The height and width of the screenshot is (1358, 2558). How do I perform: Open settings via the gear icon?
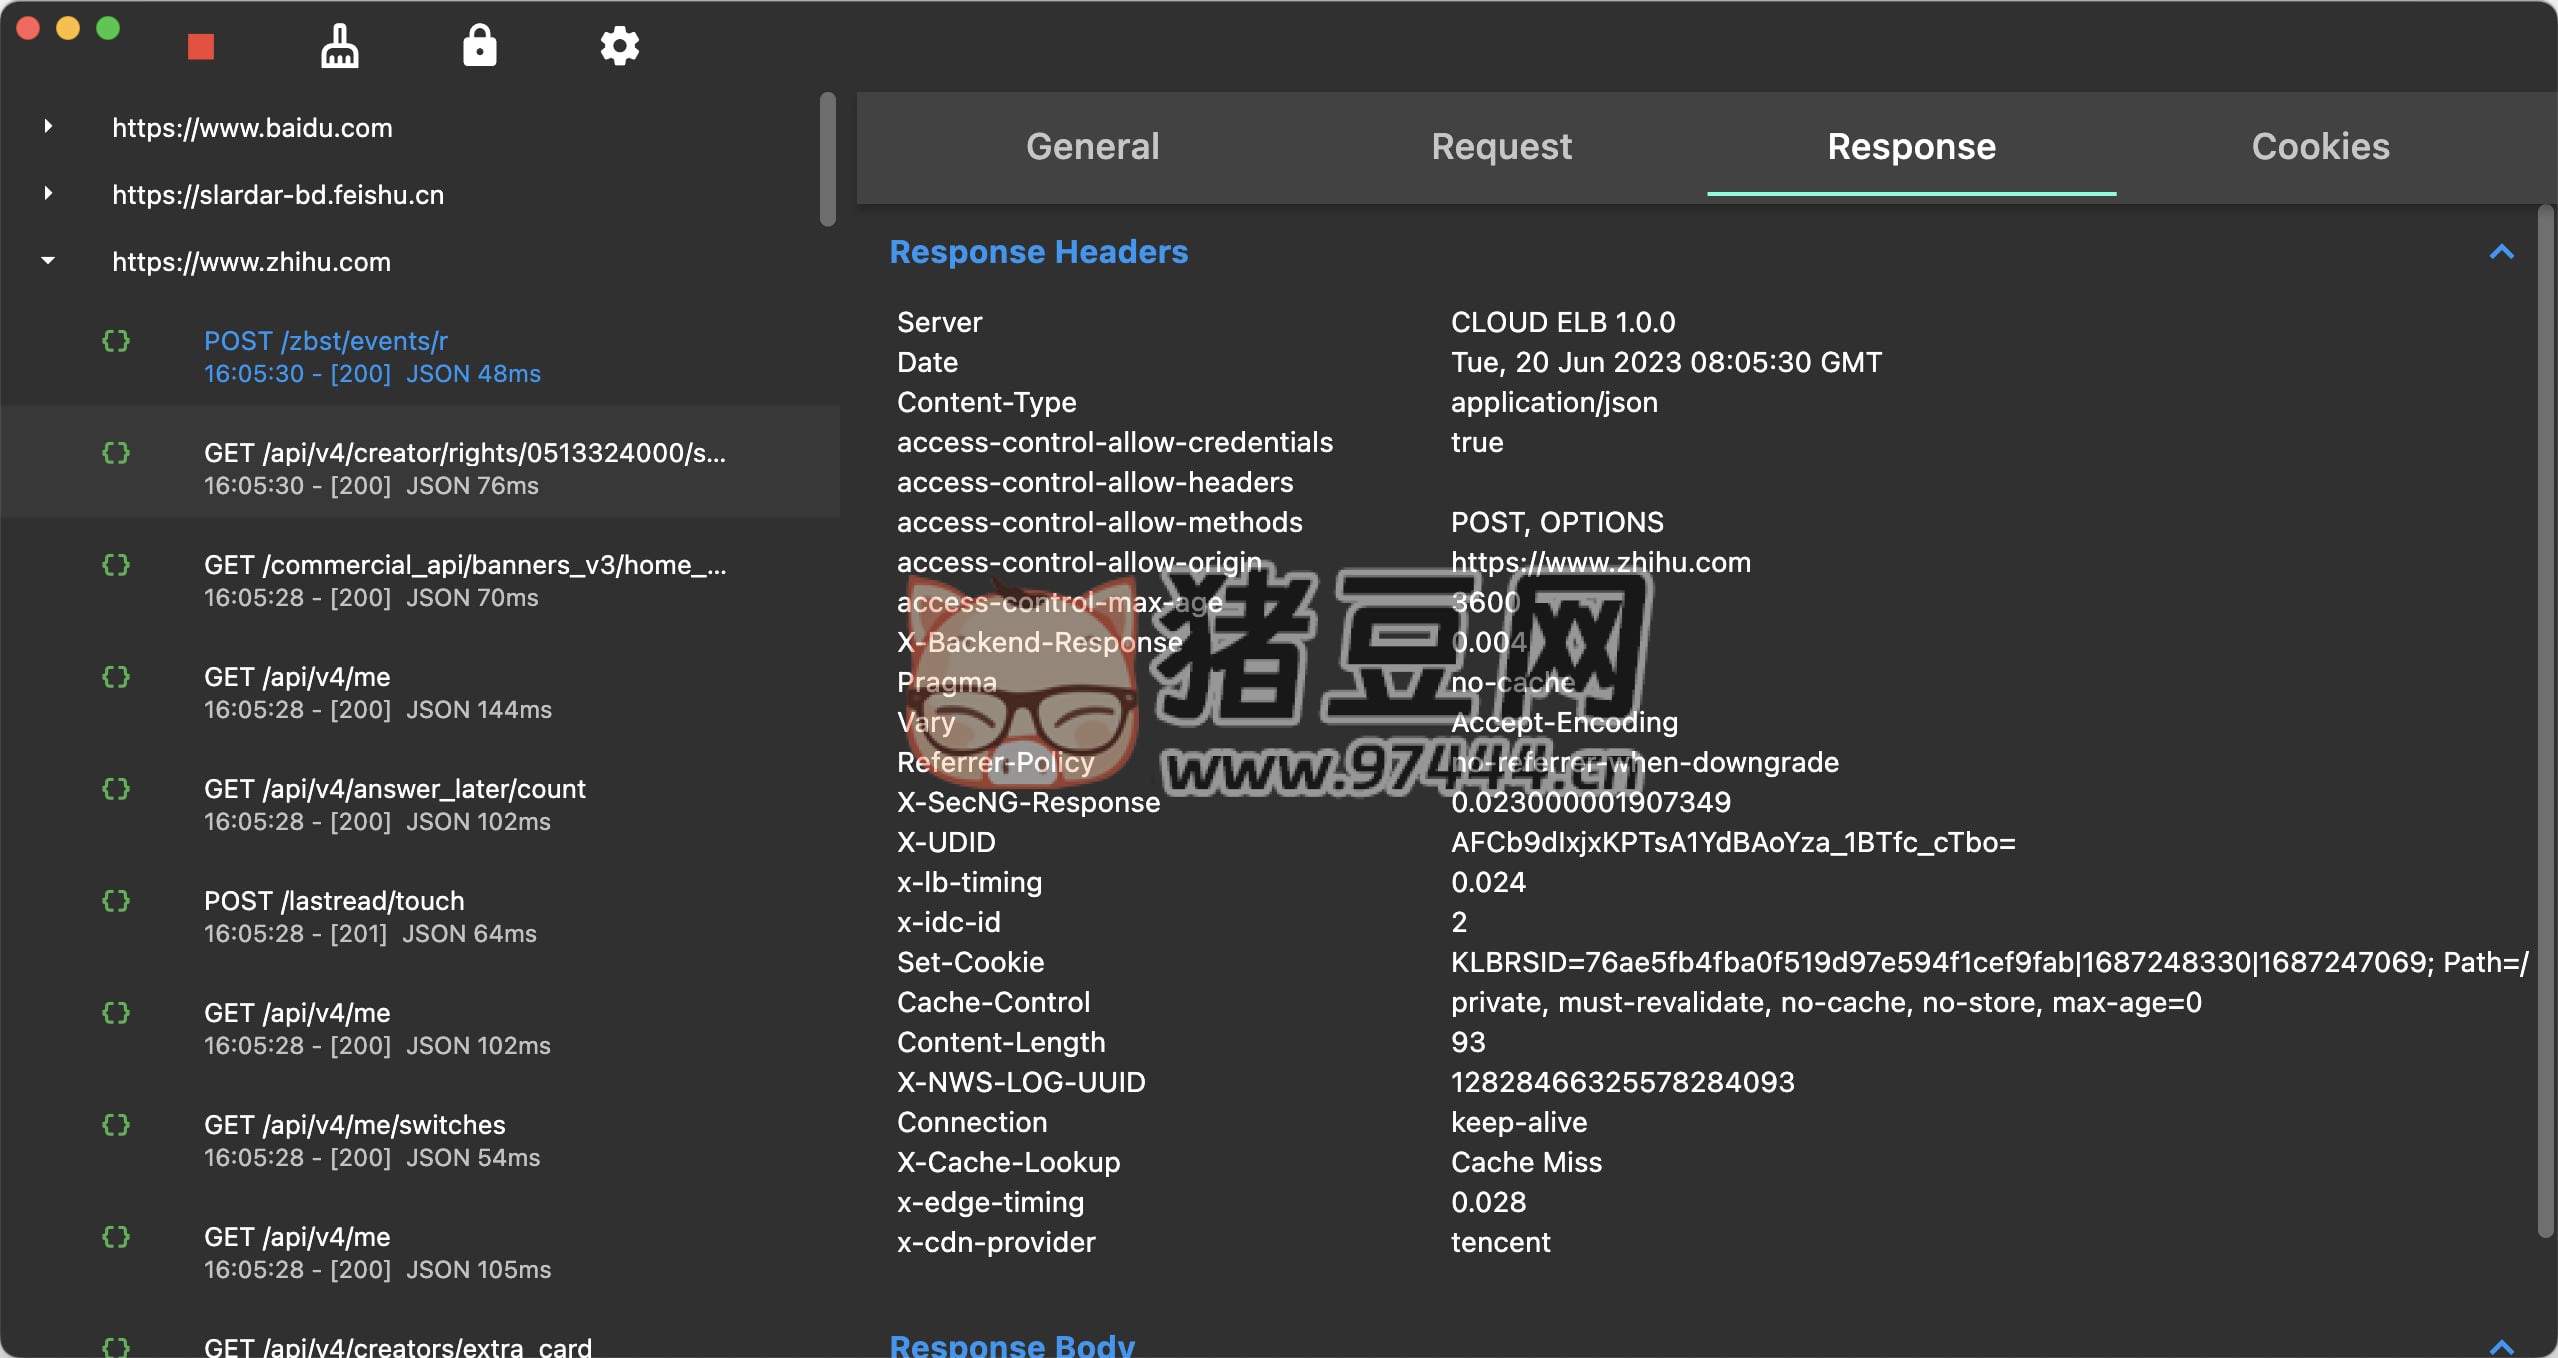pyautogui.click(x=619, y=46)
